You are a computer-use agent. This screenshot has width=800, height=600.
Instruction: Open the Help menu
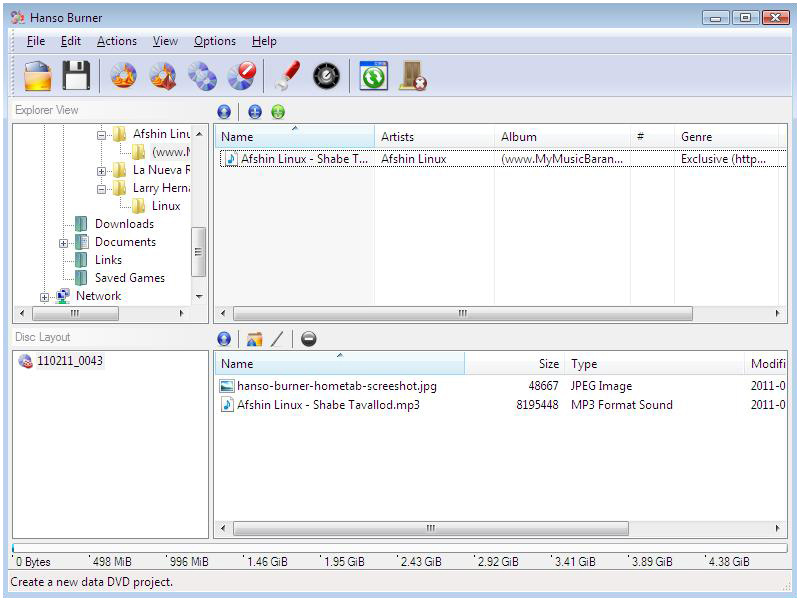(x=264, y=41)
